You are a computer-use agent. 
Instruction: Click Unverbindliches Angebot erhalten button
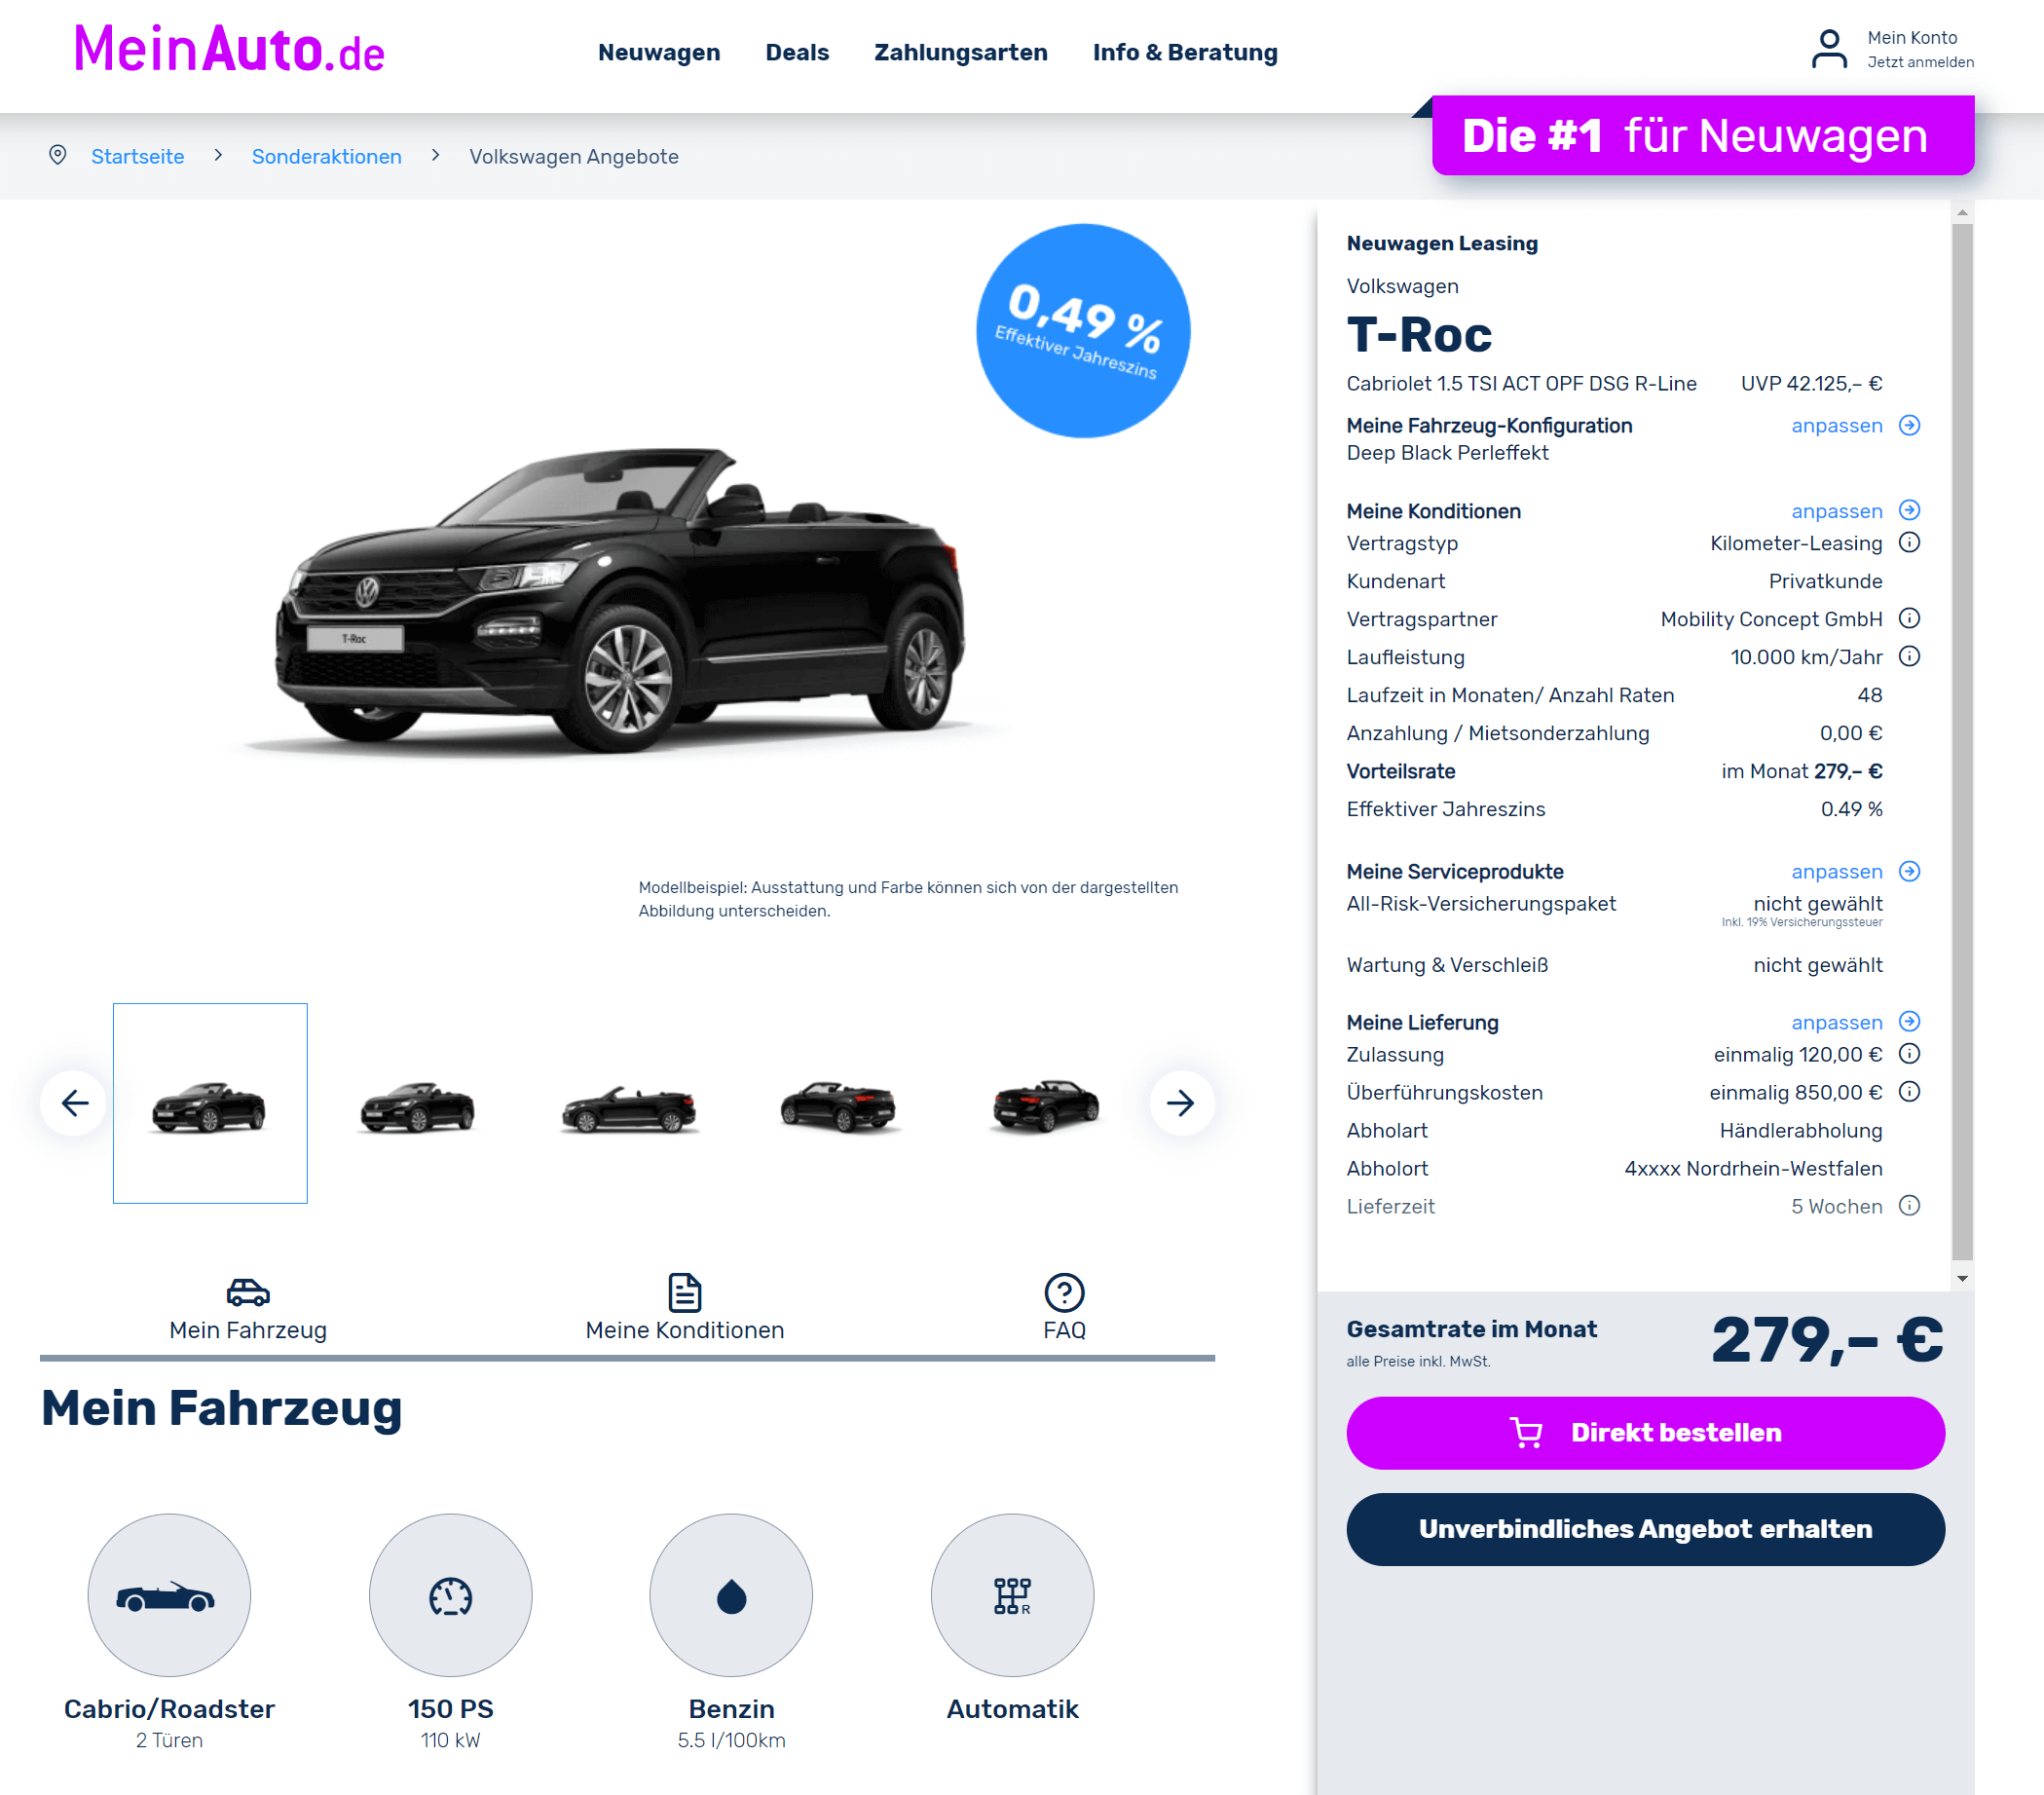click(1645, 1529)
